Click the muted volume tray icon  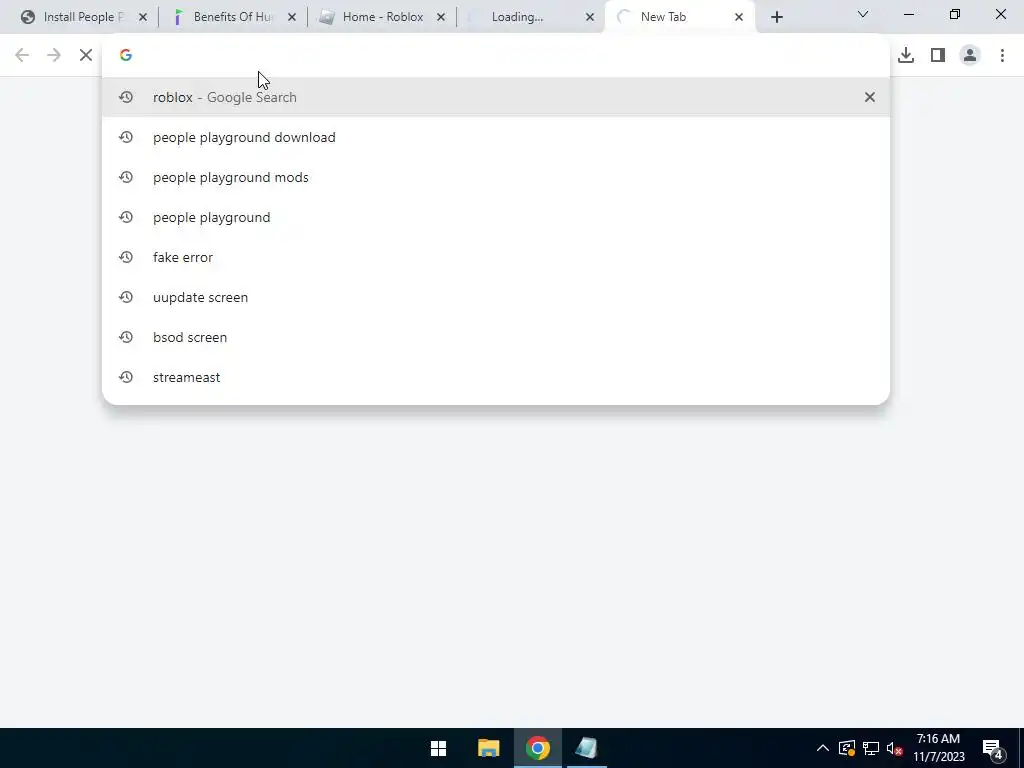click(895, 748)
